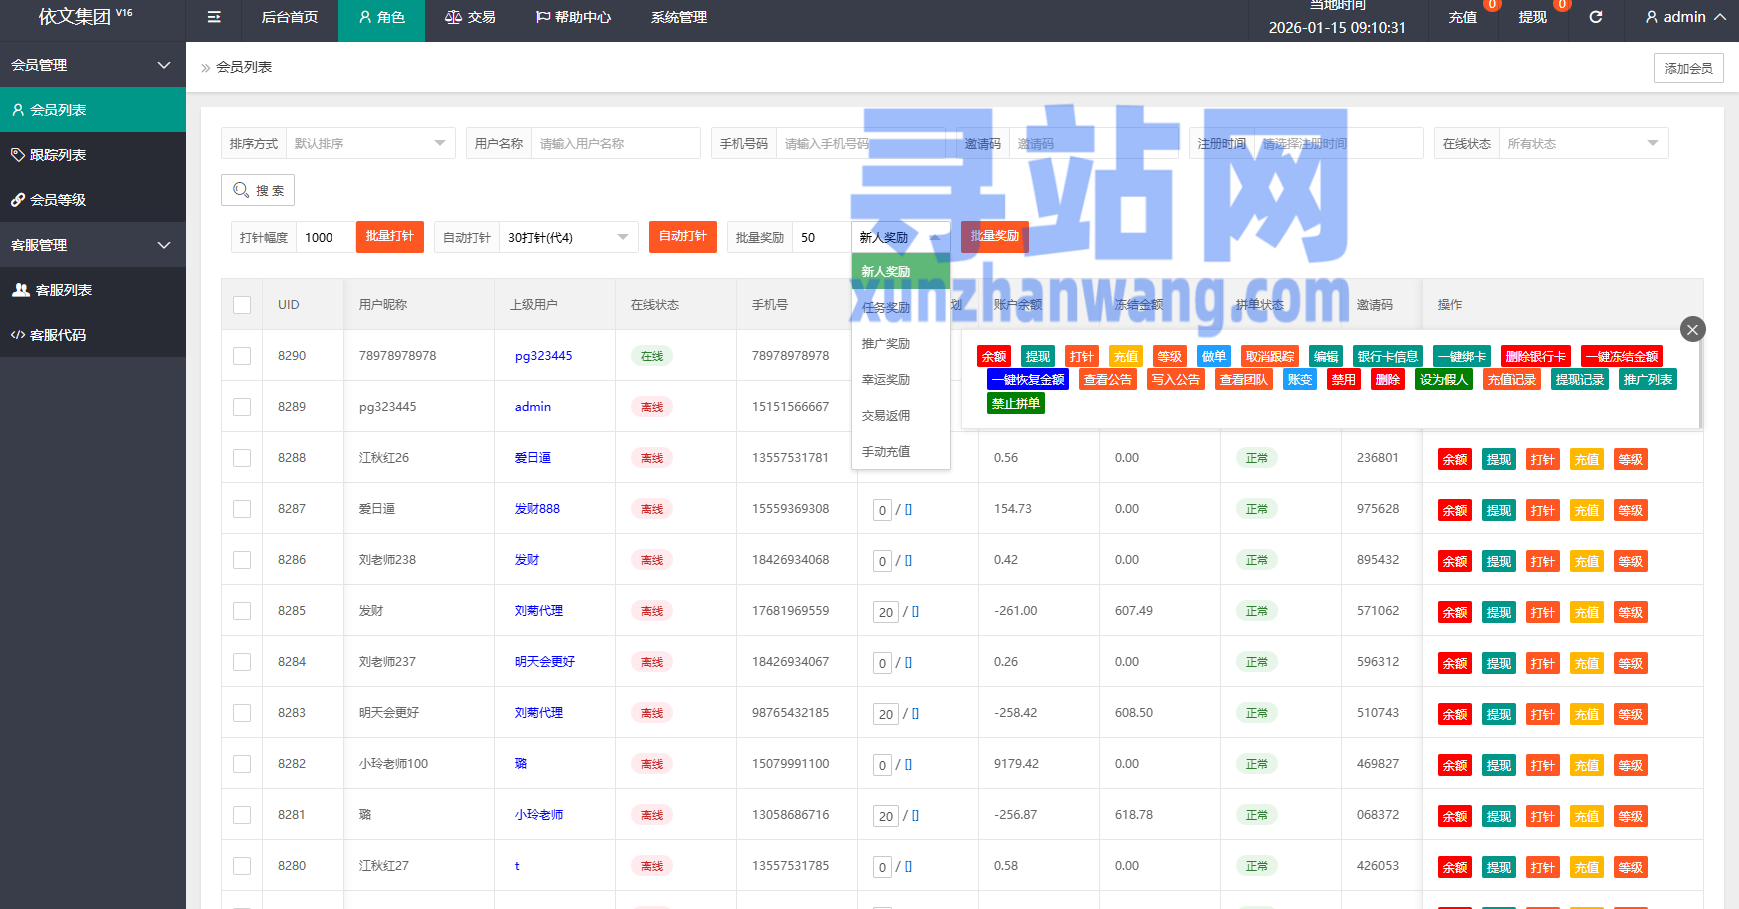
Task: Choose 幸运奖励 from dropdown list
Action: click(x=886, y=380)
